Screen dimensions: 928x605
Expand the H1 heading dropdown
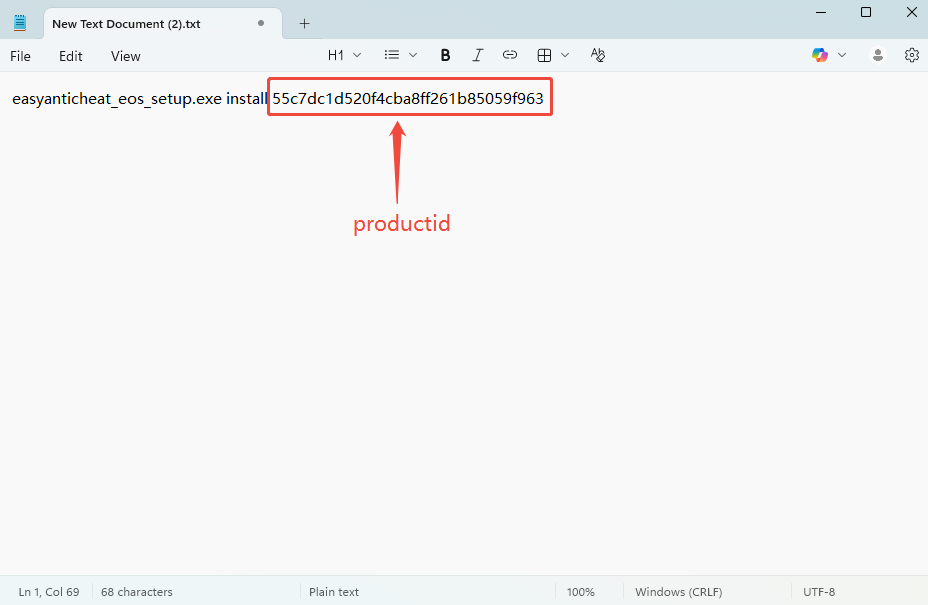344,55
